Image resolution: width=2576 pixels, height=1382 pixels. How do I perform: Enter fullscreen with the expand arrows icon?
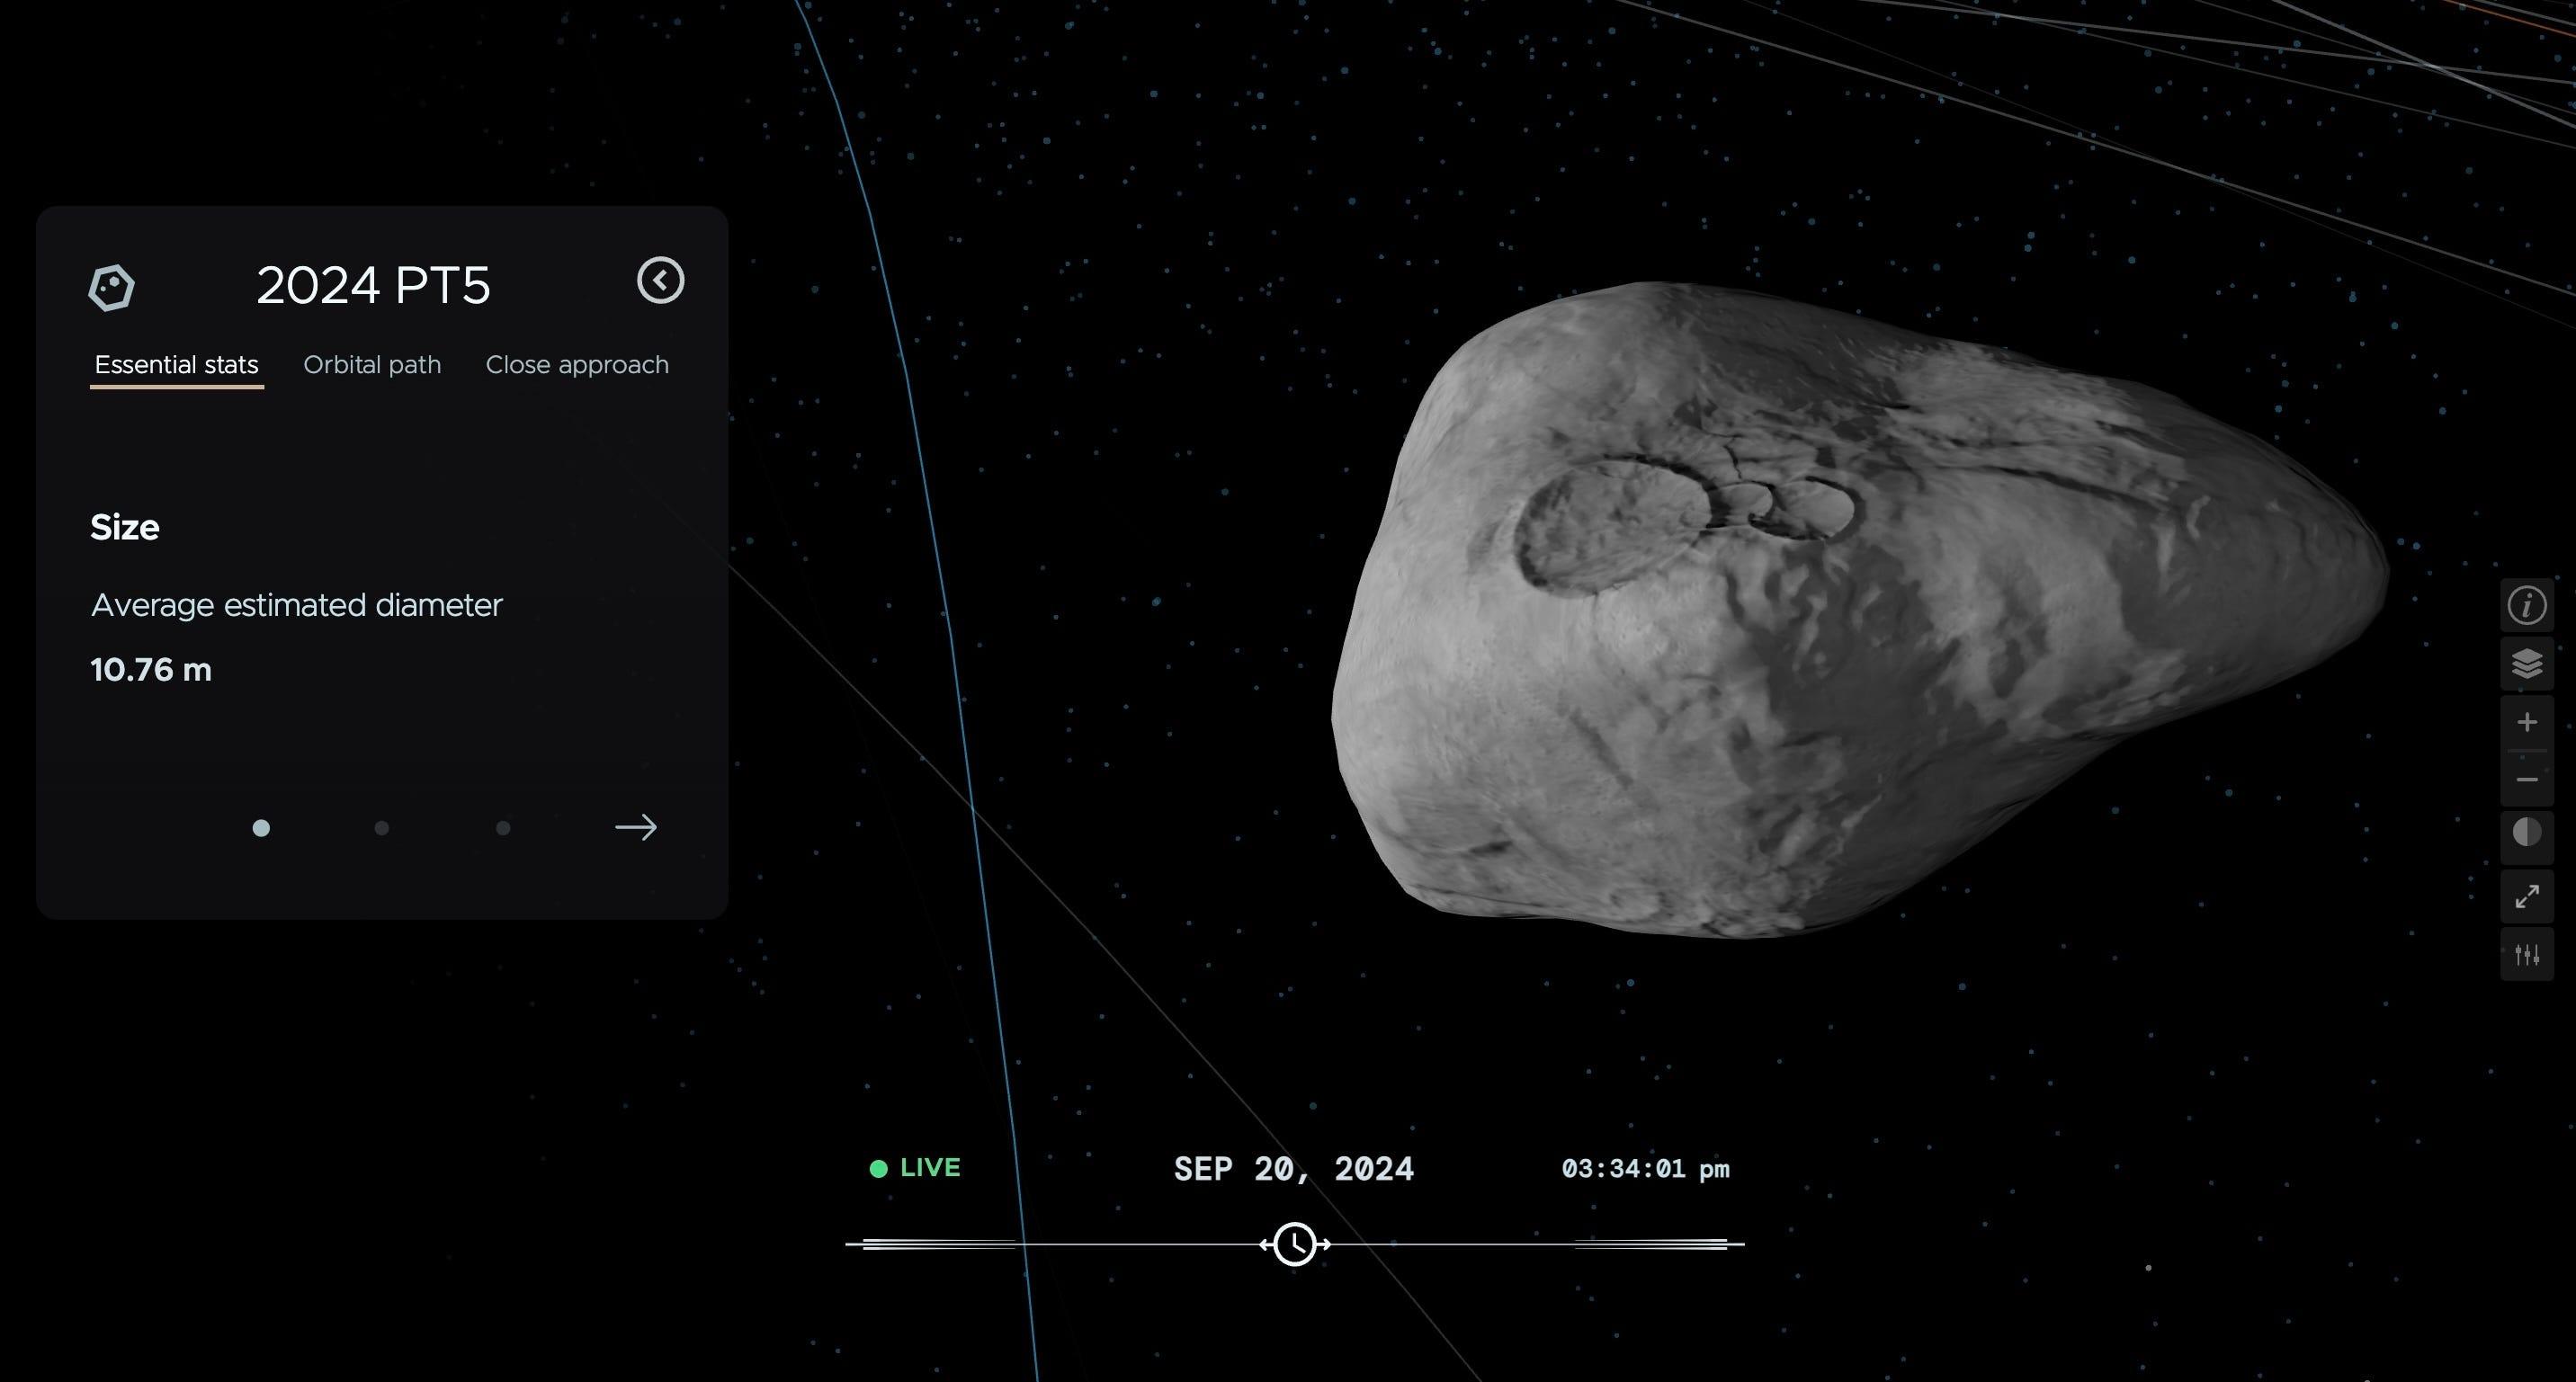click(x=2526, y=896)
